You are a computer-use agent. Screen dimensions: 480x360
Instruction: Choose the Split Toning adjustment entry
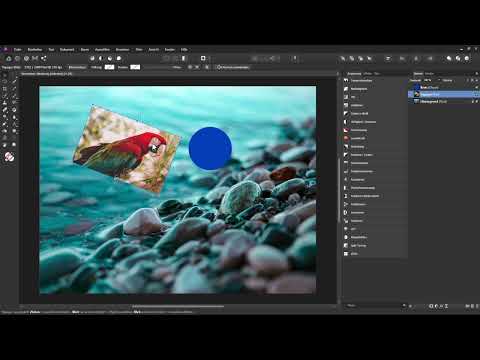coord(375,245)
